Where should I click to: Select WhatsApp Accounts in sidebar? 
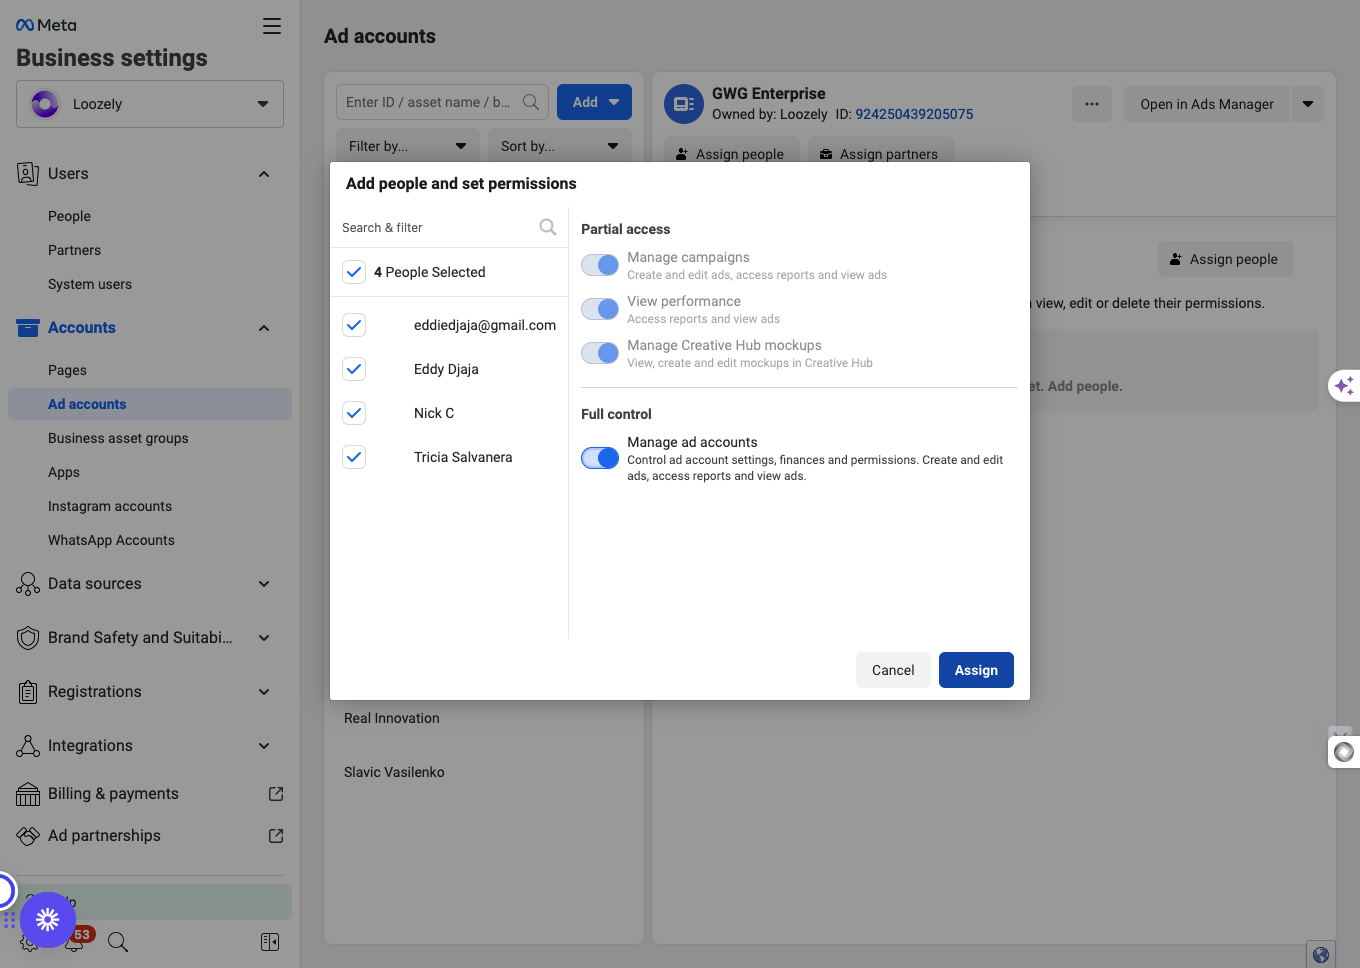coord(111,540)
